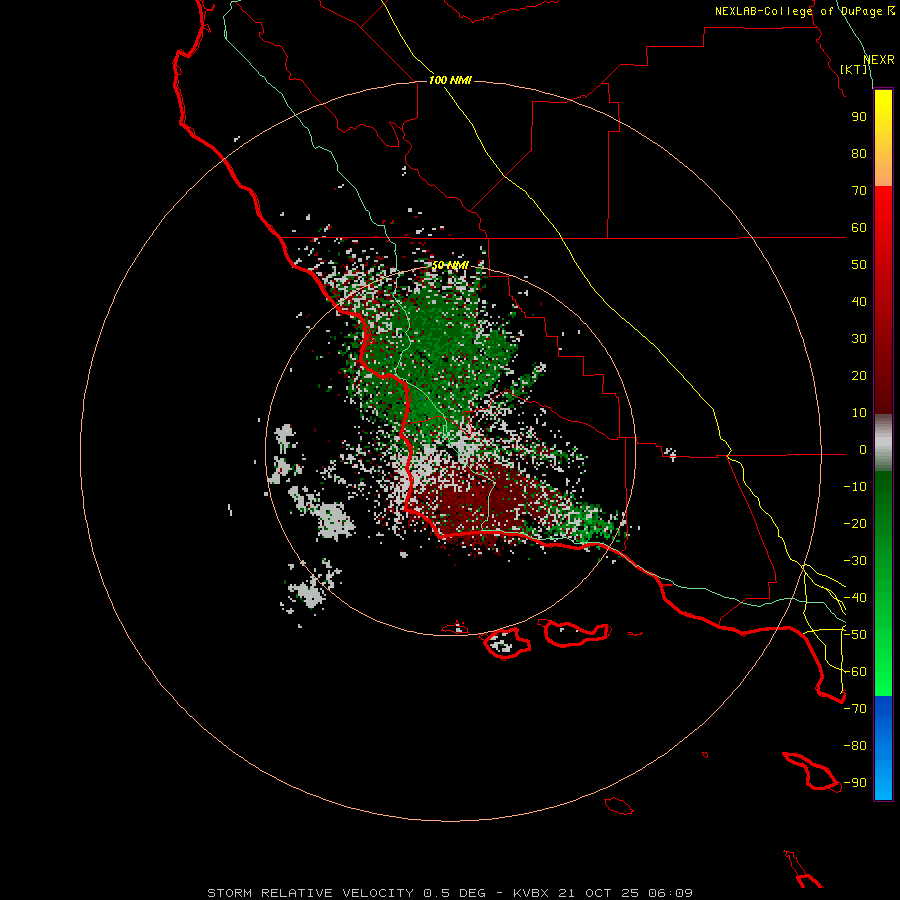Select the positive 70 knot scale value
This screenshot has width=900, height=900.
pyautogui.click(x=859, y=191)
